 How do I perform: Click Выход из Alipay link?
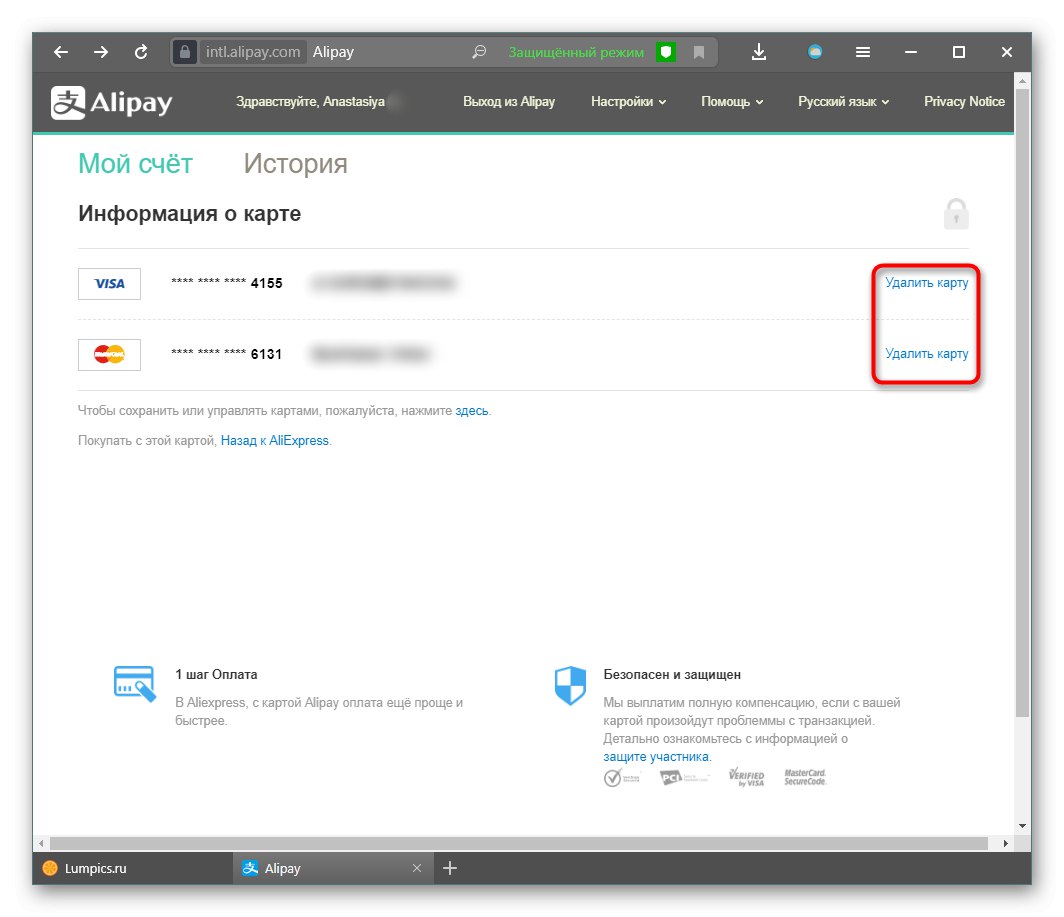[509, 102]
